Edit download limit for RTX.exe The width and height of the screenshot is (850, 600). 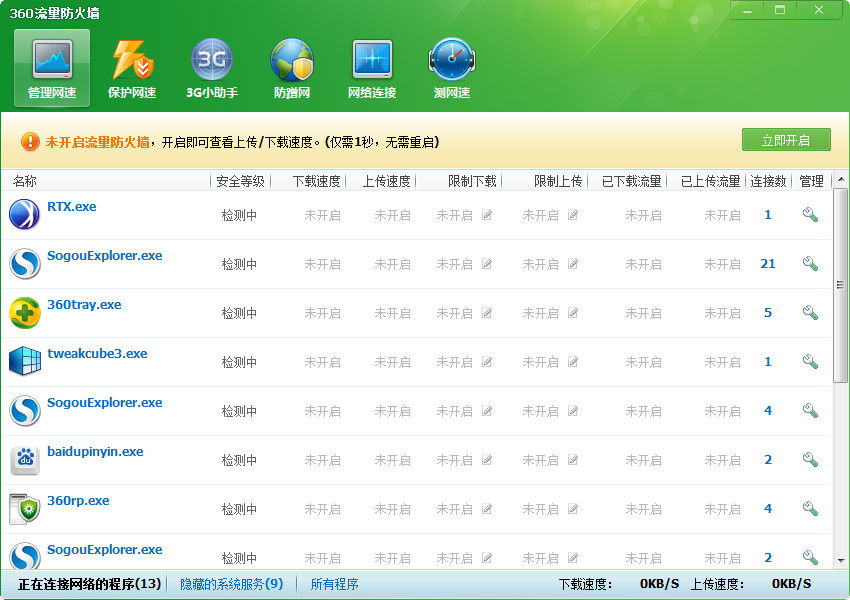[x=487, y=215]
